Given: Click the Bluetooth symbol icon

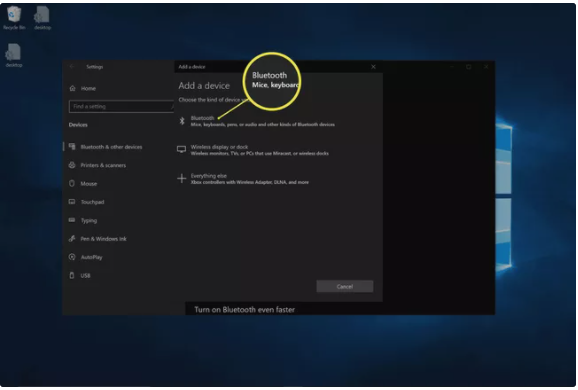Looking at the screenshot, I should (182, 121).
